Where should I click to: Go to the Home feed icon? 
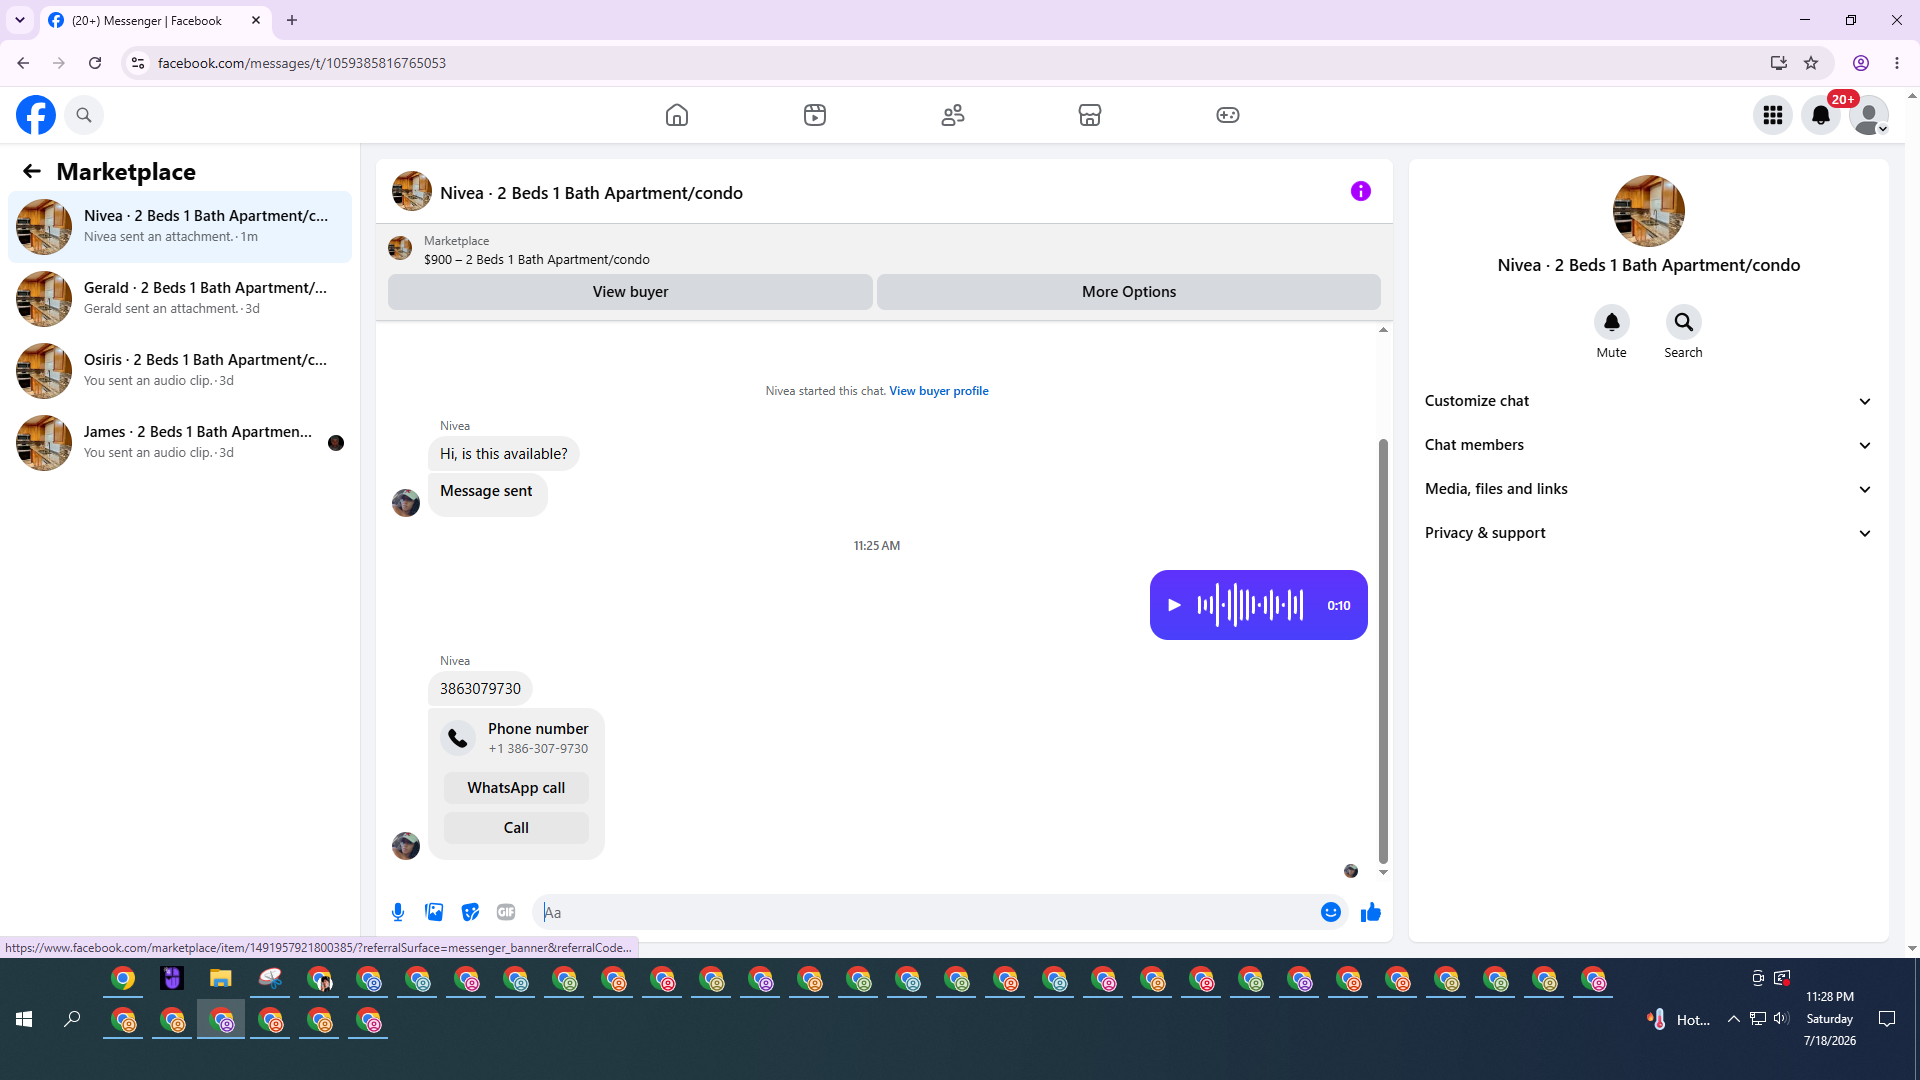[x=677, y=115]
